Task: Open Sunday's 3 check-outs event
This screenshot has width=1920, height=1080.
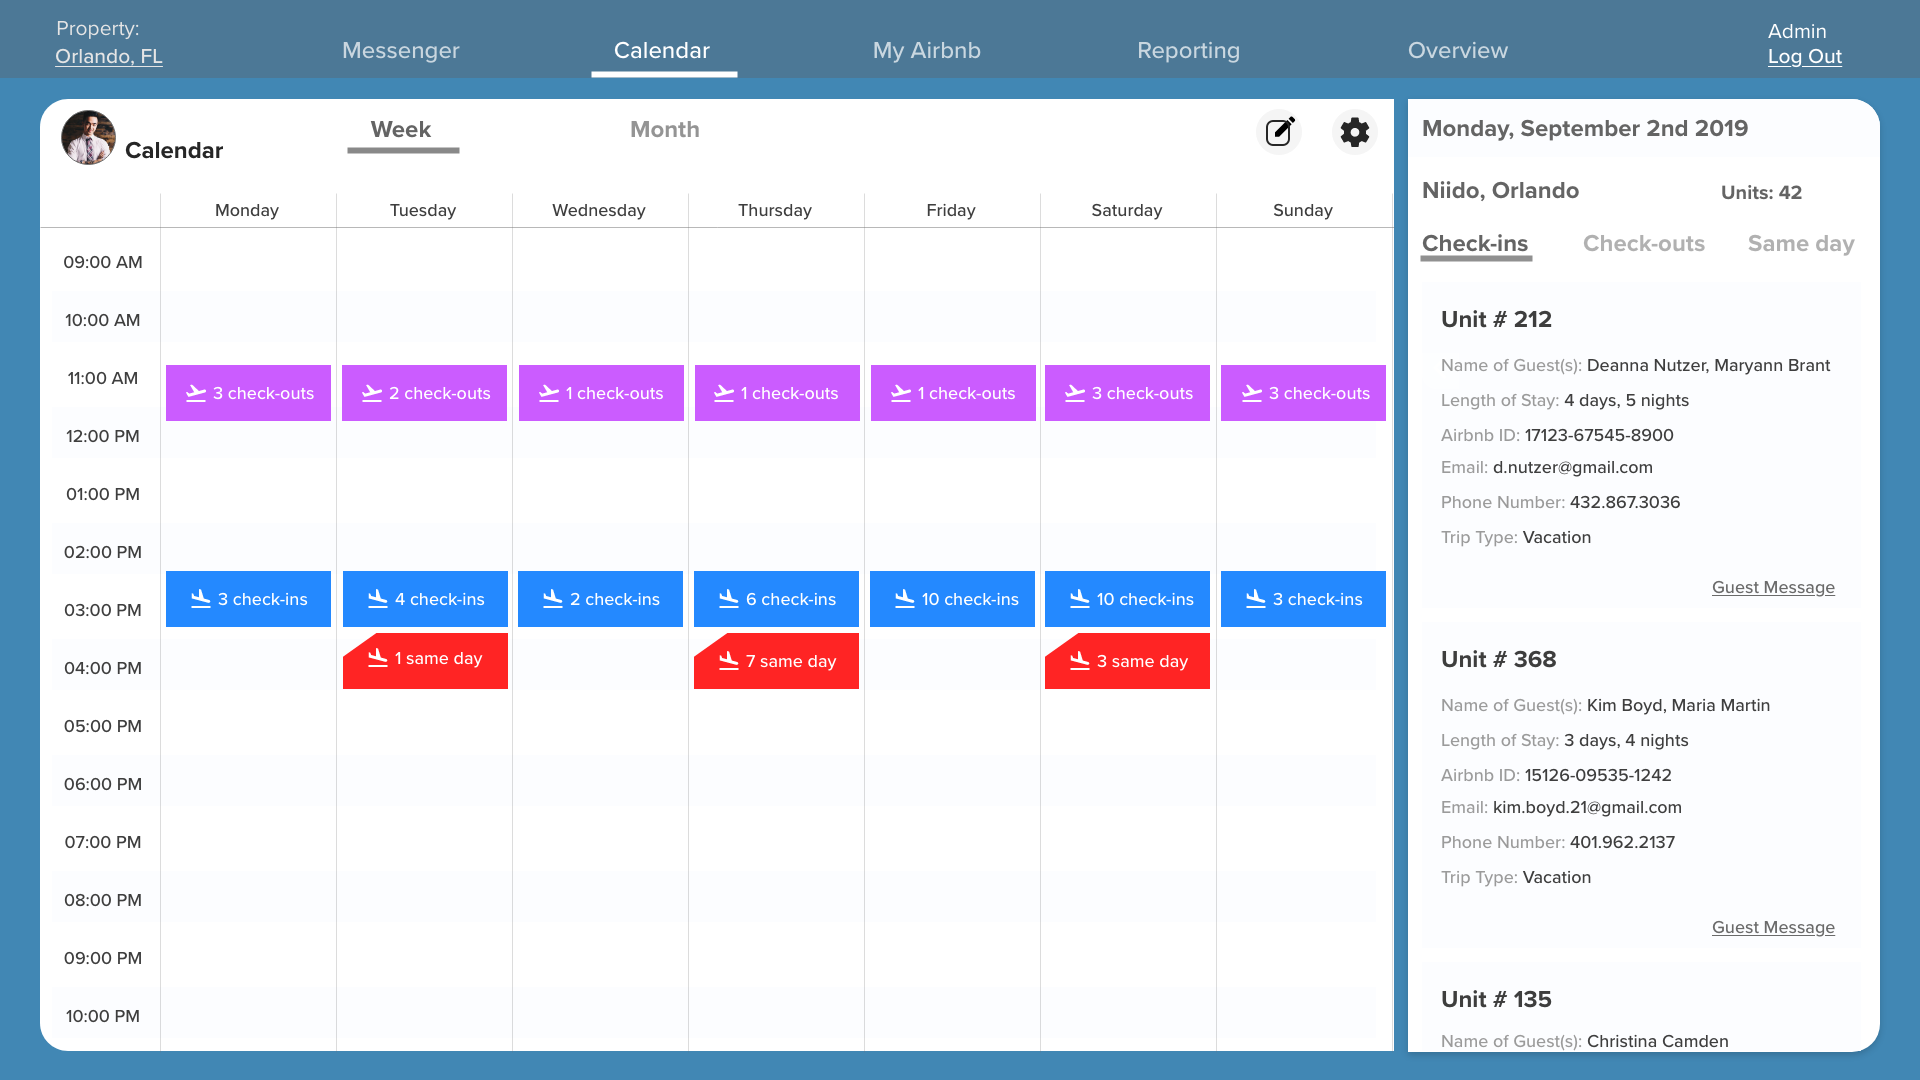Action: pos(1303,393)
